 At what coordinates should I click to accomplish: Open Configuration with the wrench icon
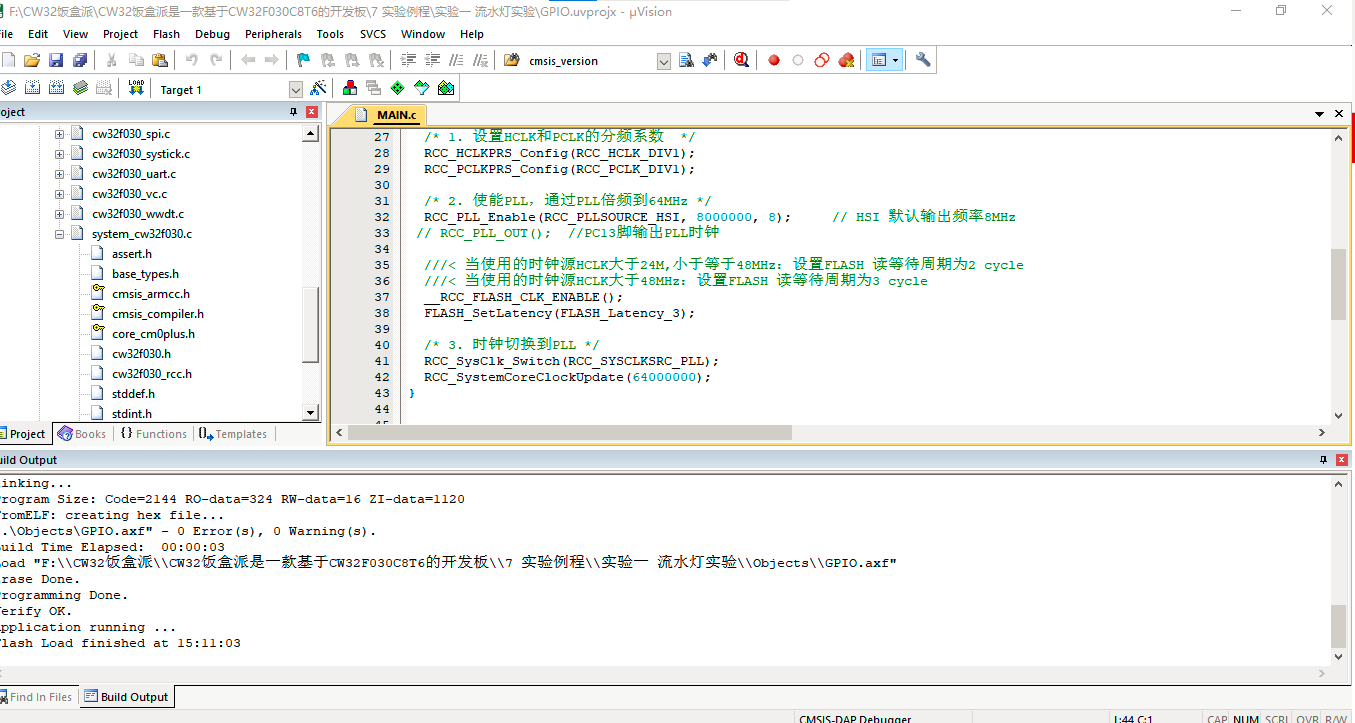tap(923, 60)
